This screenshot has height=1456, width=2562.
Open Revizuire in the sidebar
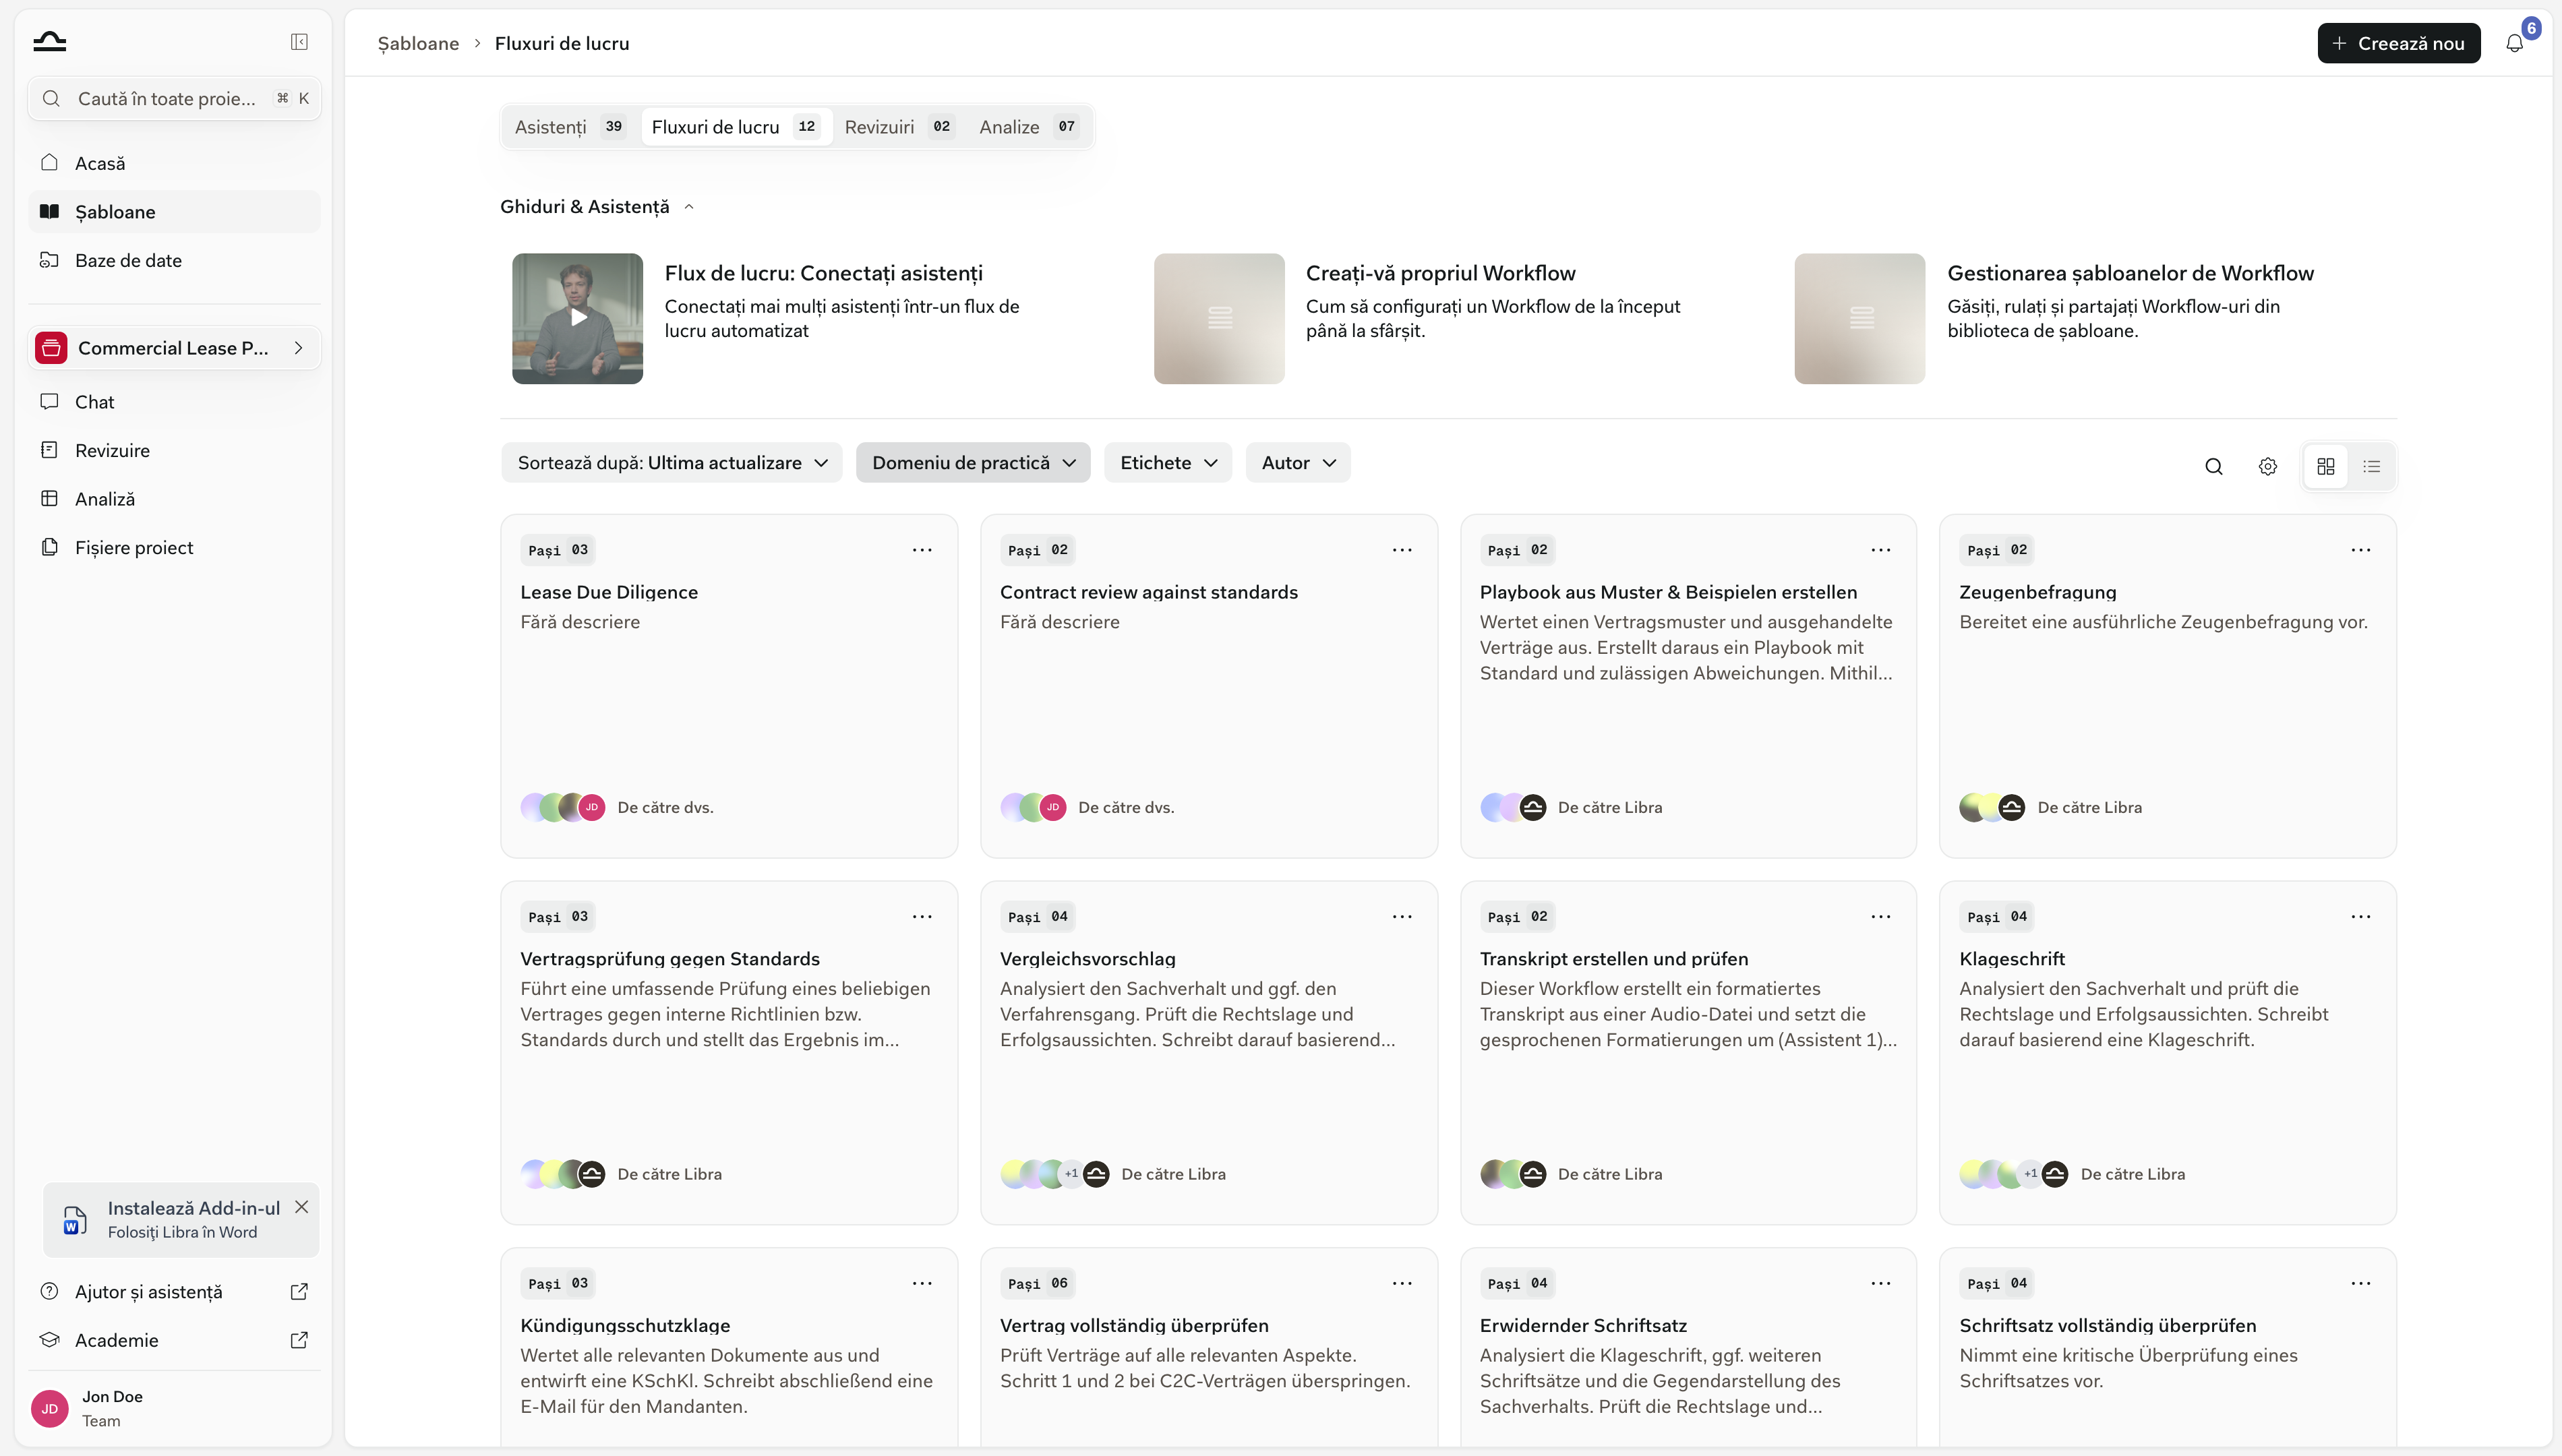tap(174, 450)
